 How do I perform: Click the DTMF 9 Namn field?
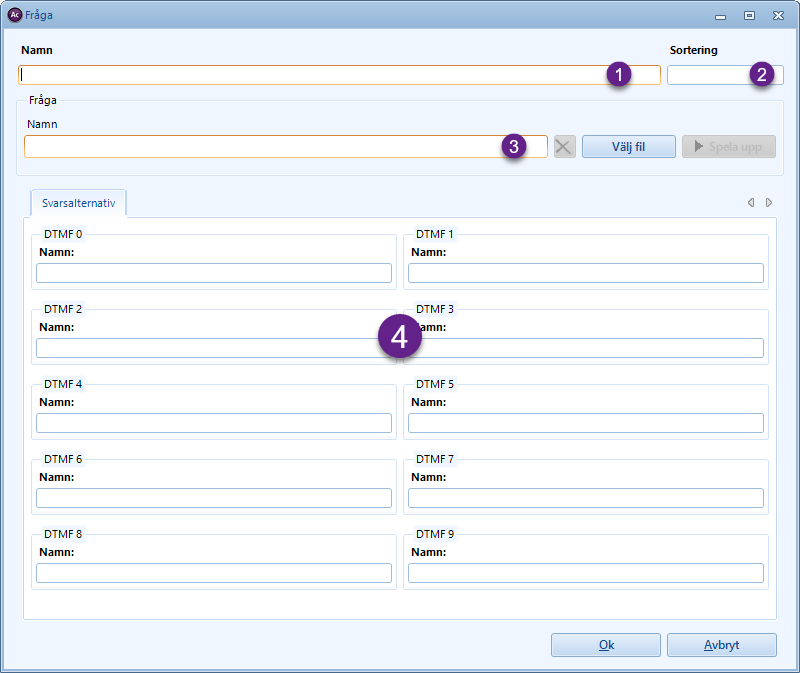[x=586, y=573]
